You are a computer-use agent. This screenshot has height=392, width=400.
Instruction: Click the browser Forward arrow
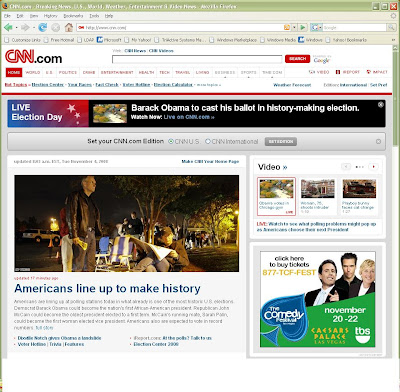pyautogui.click(x=25, y=27)
